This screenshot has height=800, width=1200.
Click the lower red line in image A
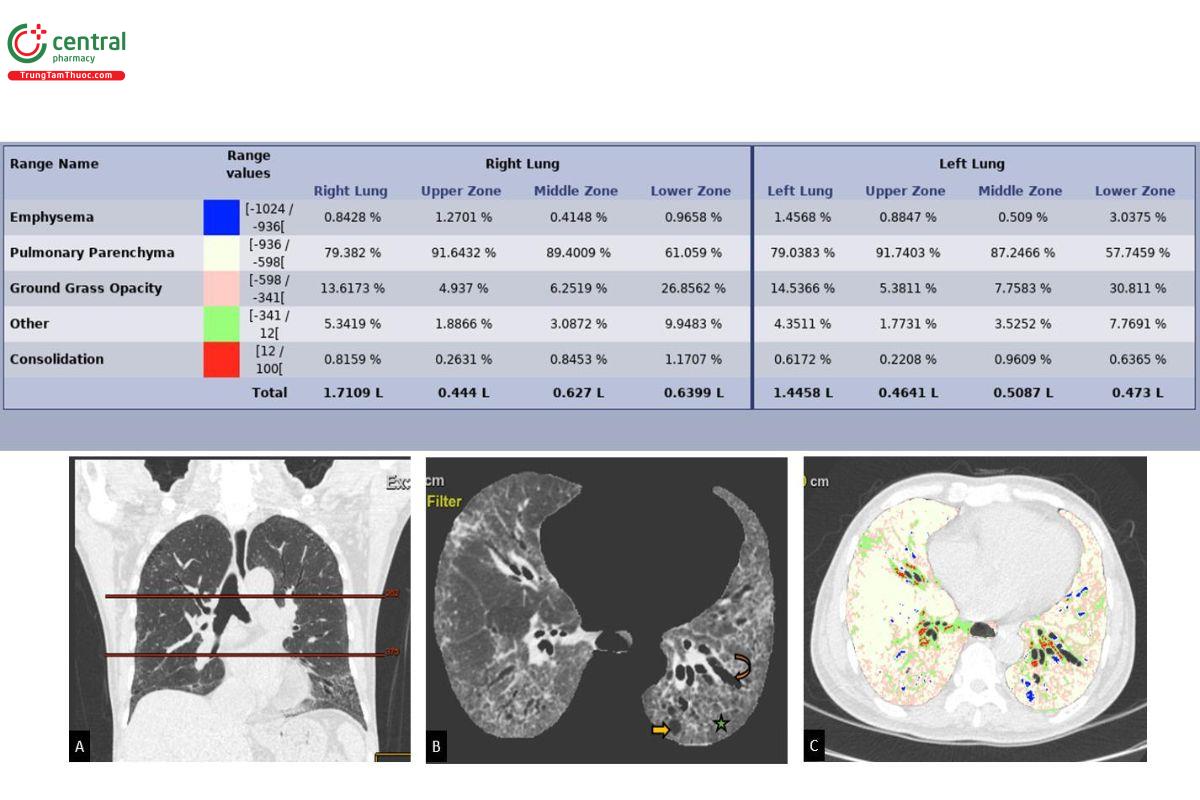click(250, 656)
